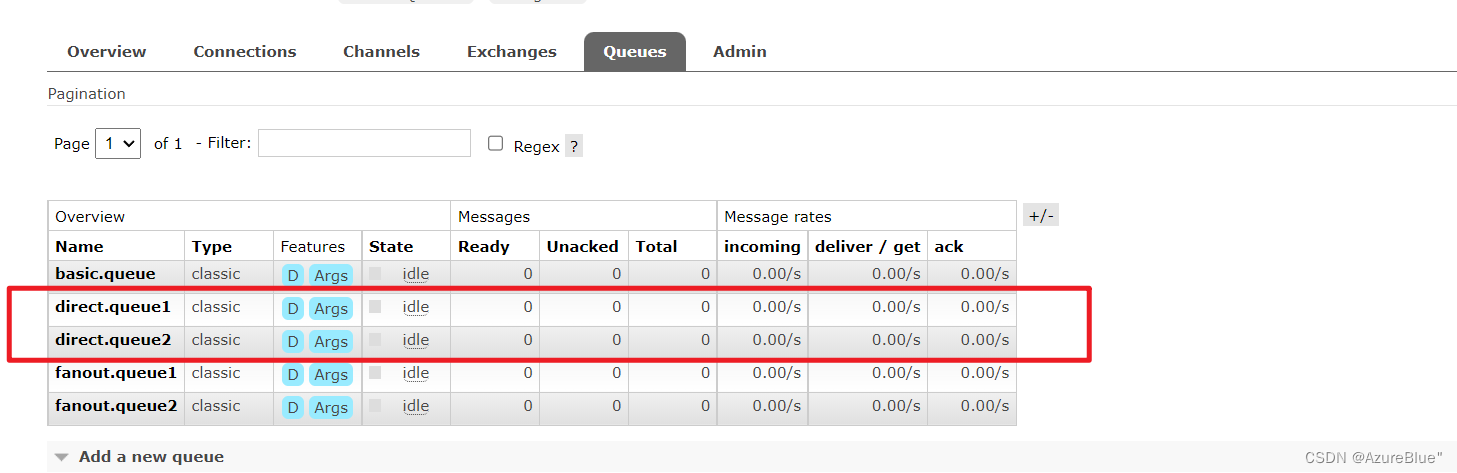Switch to the Connections tab
Viewport: 1457px width, 473px height.
coord(245,52)
